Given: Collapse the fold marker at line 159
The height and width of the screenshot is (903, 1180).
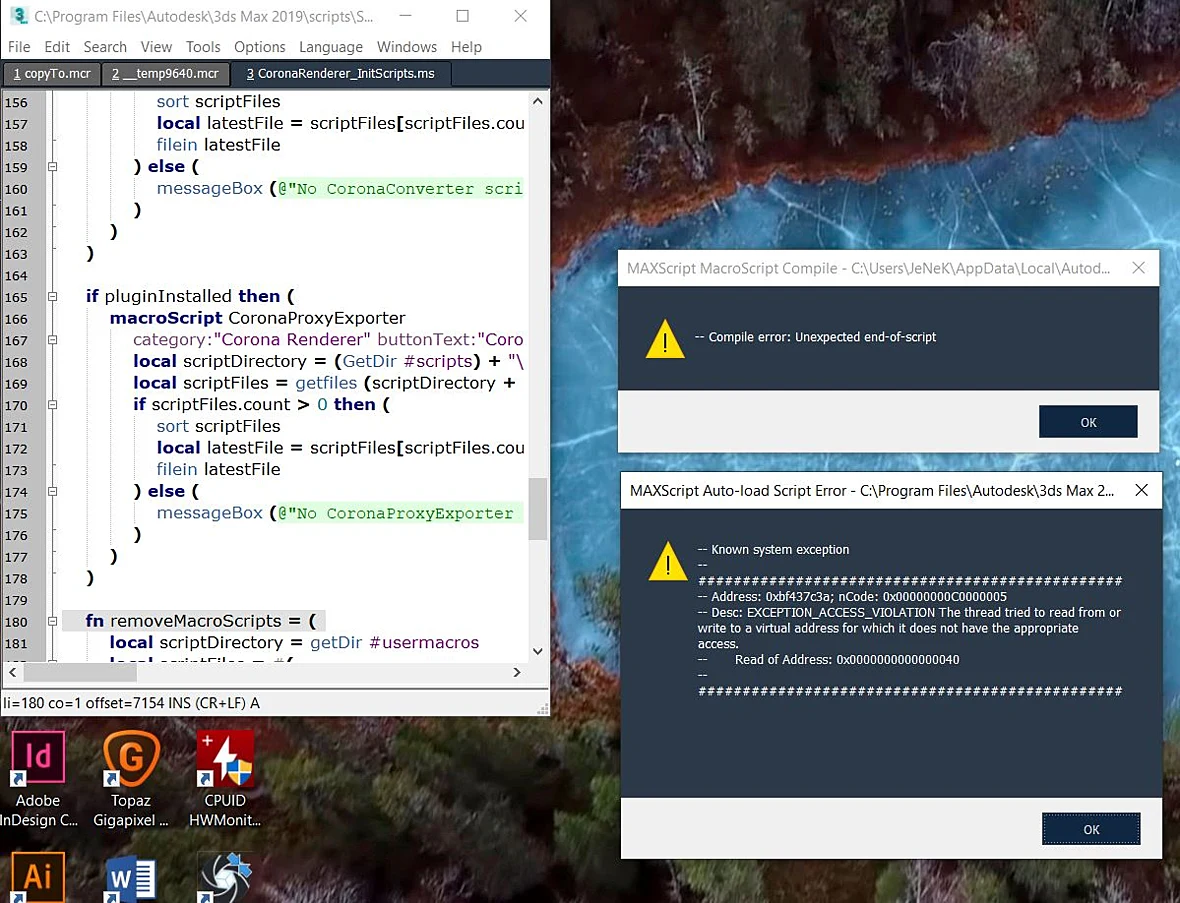Looking at the screenshot, I should pos(53,166).
